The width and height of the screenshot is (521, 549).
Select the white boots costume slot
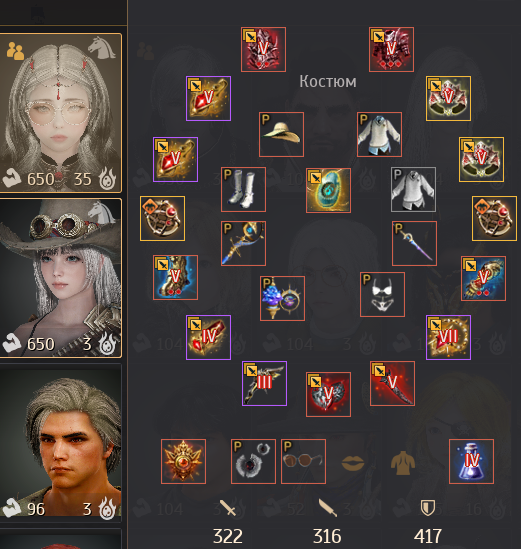243,189
